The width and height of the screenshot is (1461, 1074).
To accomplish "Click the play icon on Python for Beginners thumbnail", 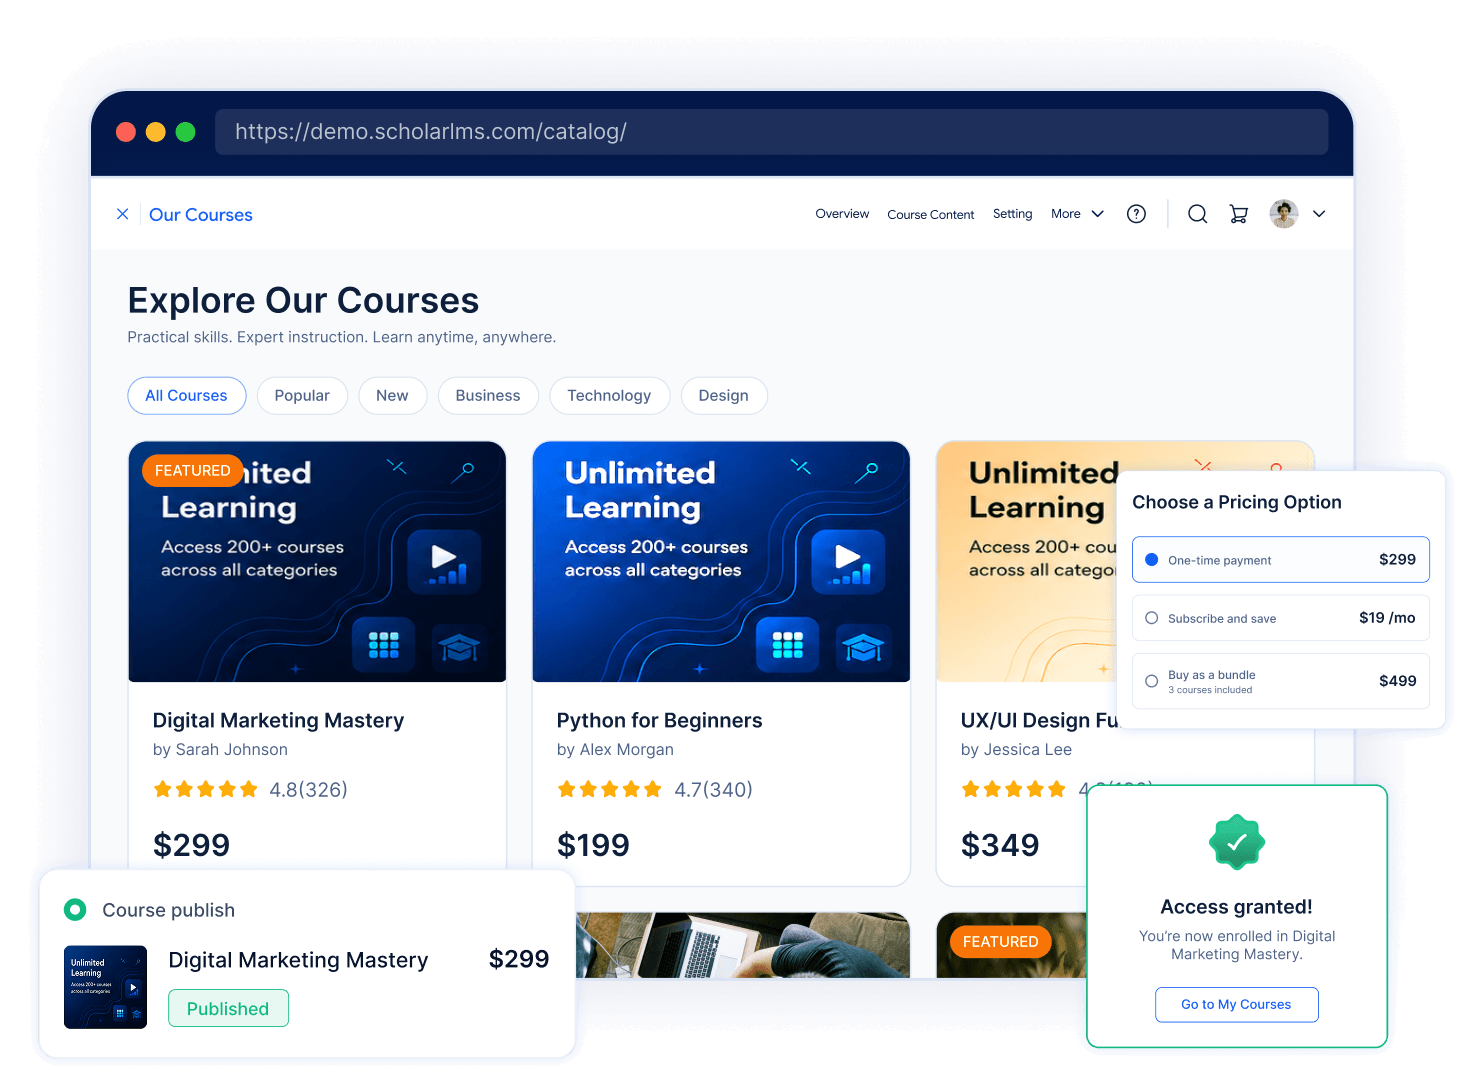I will pos(848,561).
